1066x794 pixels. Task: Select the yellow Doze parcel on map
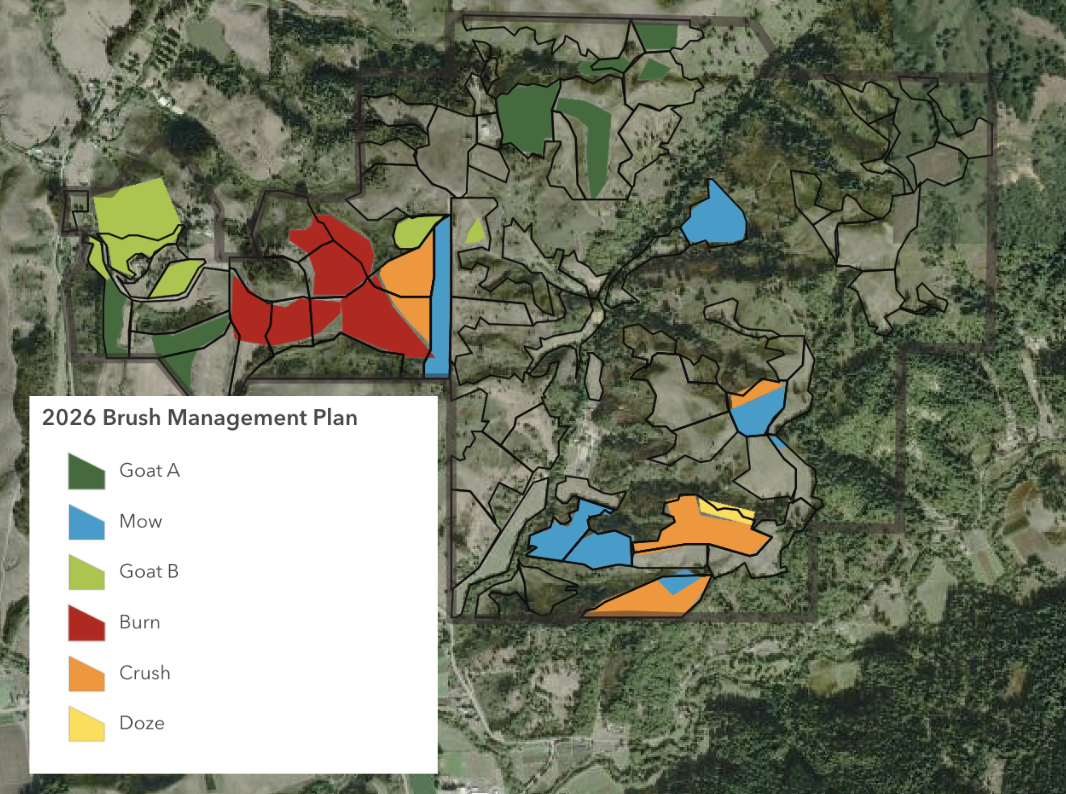click(726, 511)
